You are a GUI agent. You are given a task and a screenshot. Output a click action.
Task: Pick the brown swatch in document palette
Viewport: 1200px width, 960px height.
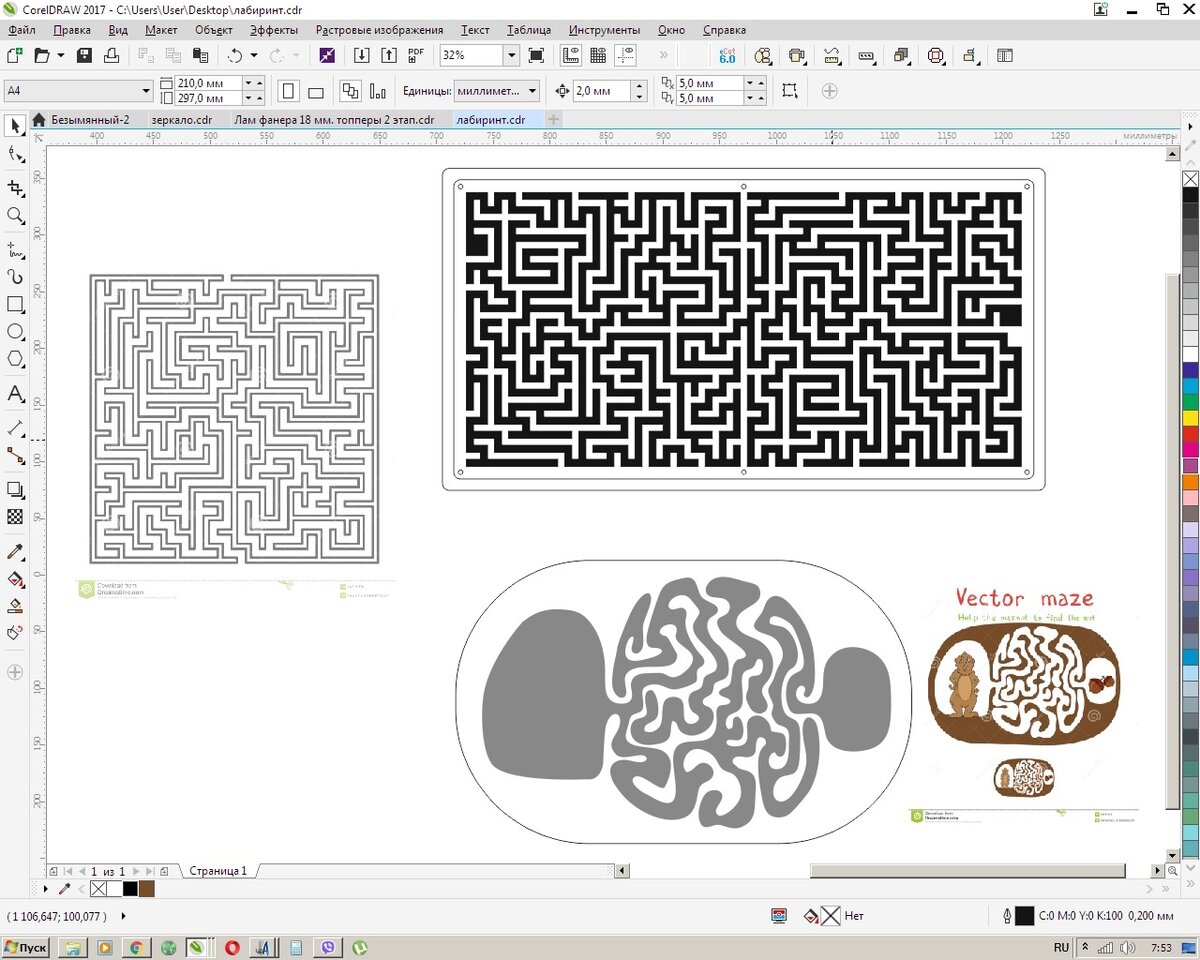coord(147,888)
